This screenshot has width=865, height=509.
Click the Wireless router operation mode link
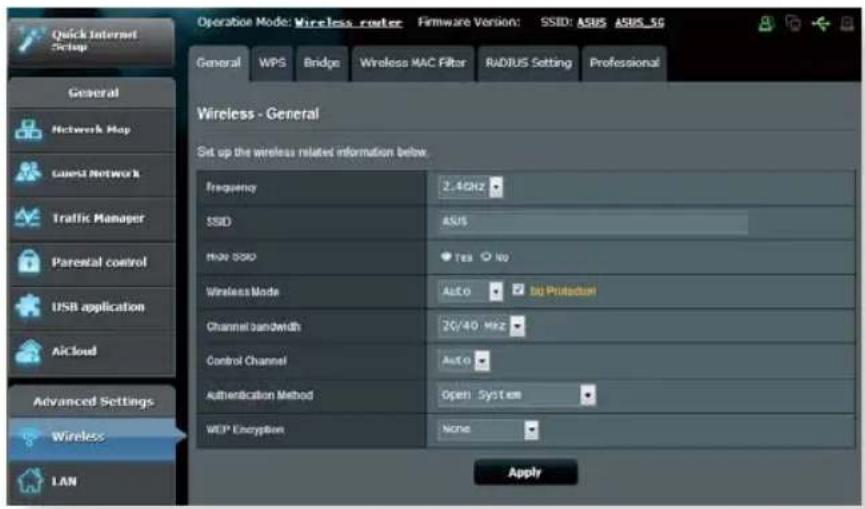coord(348,23)
